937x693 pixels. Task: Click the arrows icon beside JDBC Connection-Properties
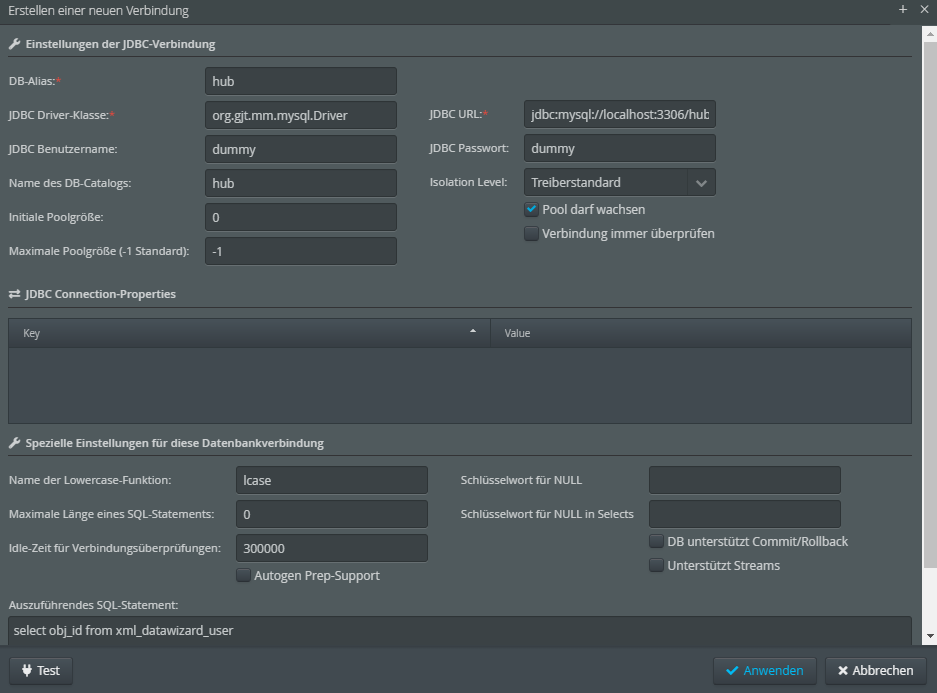[14, 294]
